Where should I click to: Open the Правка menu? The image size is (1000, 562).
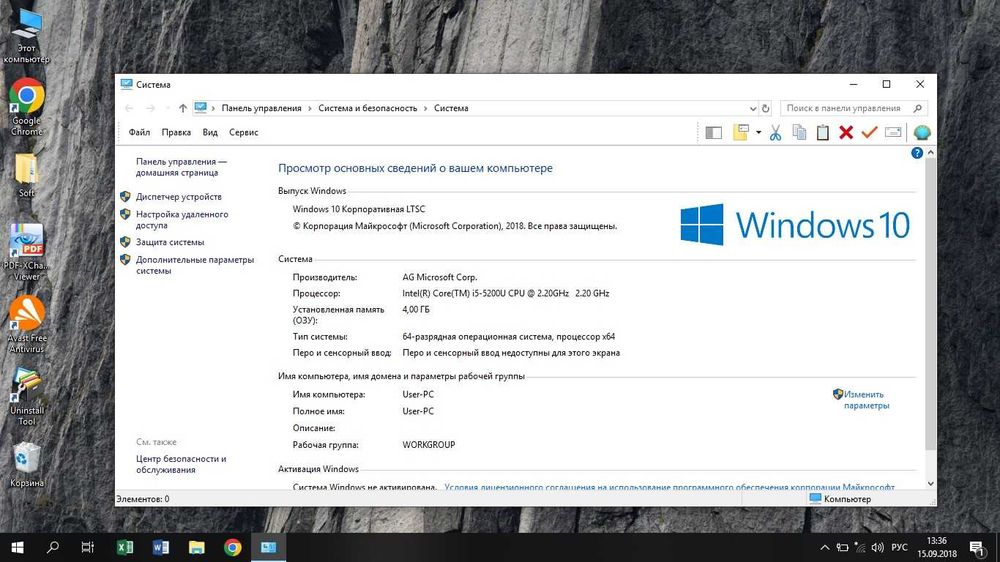pos(176,133)
